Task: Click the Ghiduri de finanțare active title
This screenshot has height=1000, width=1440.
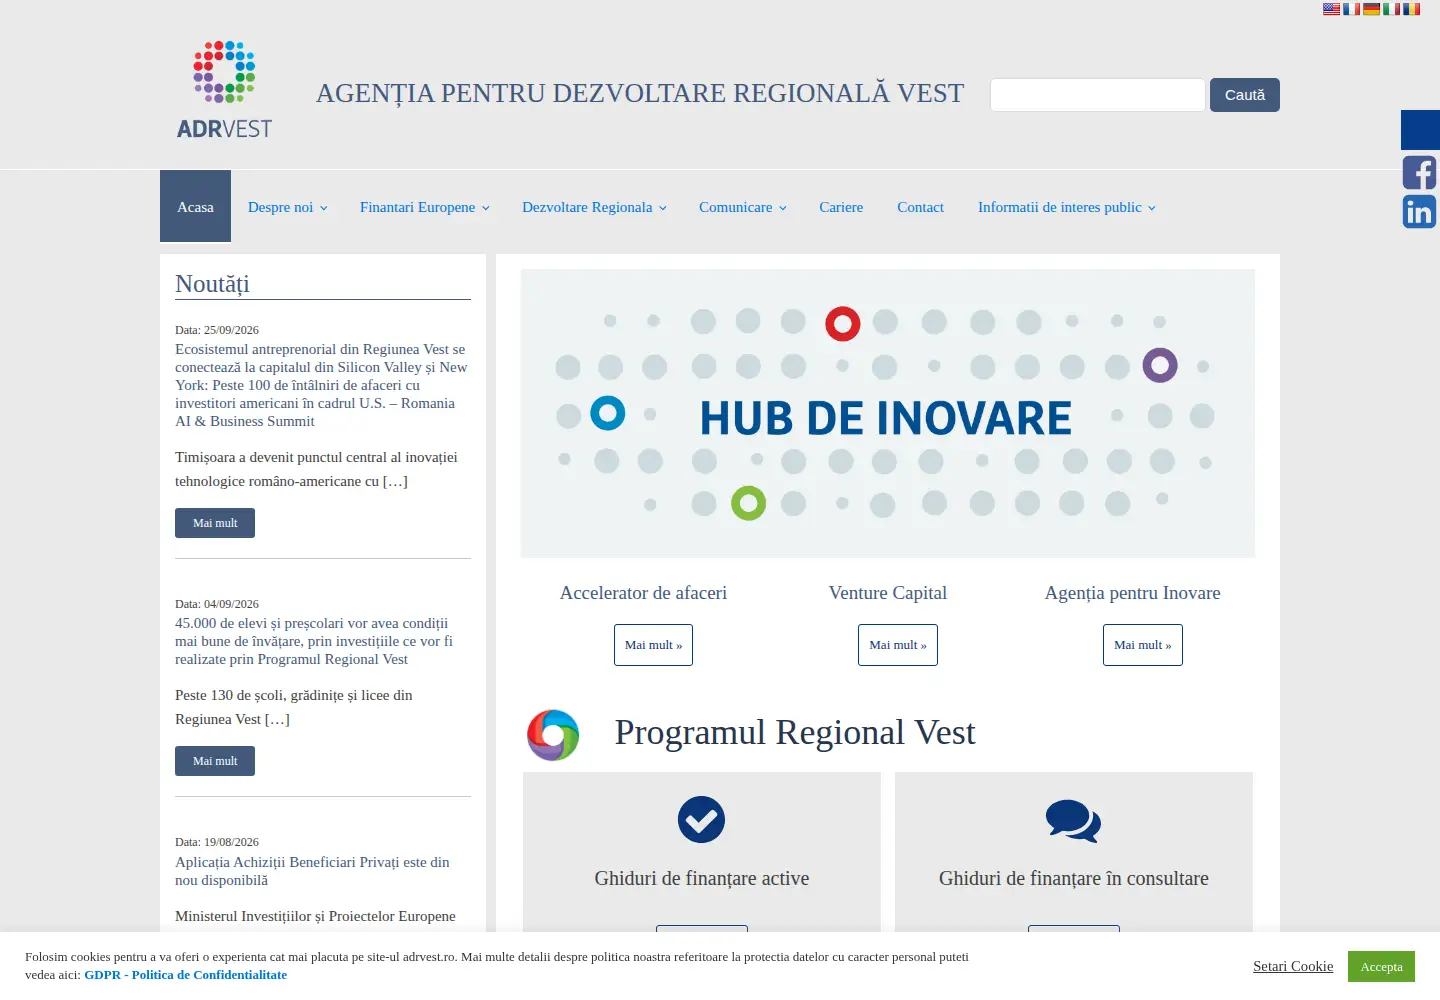Action: click(x=702, y=878)
